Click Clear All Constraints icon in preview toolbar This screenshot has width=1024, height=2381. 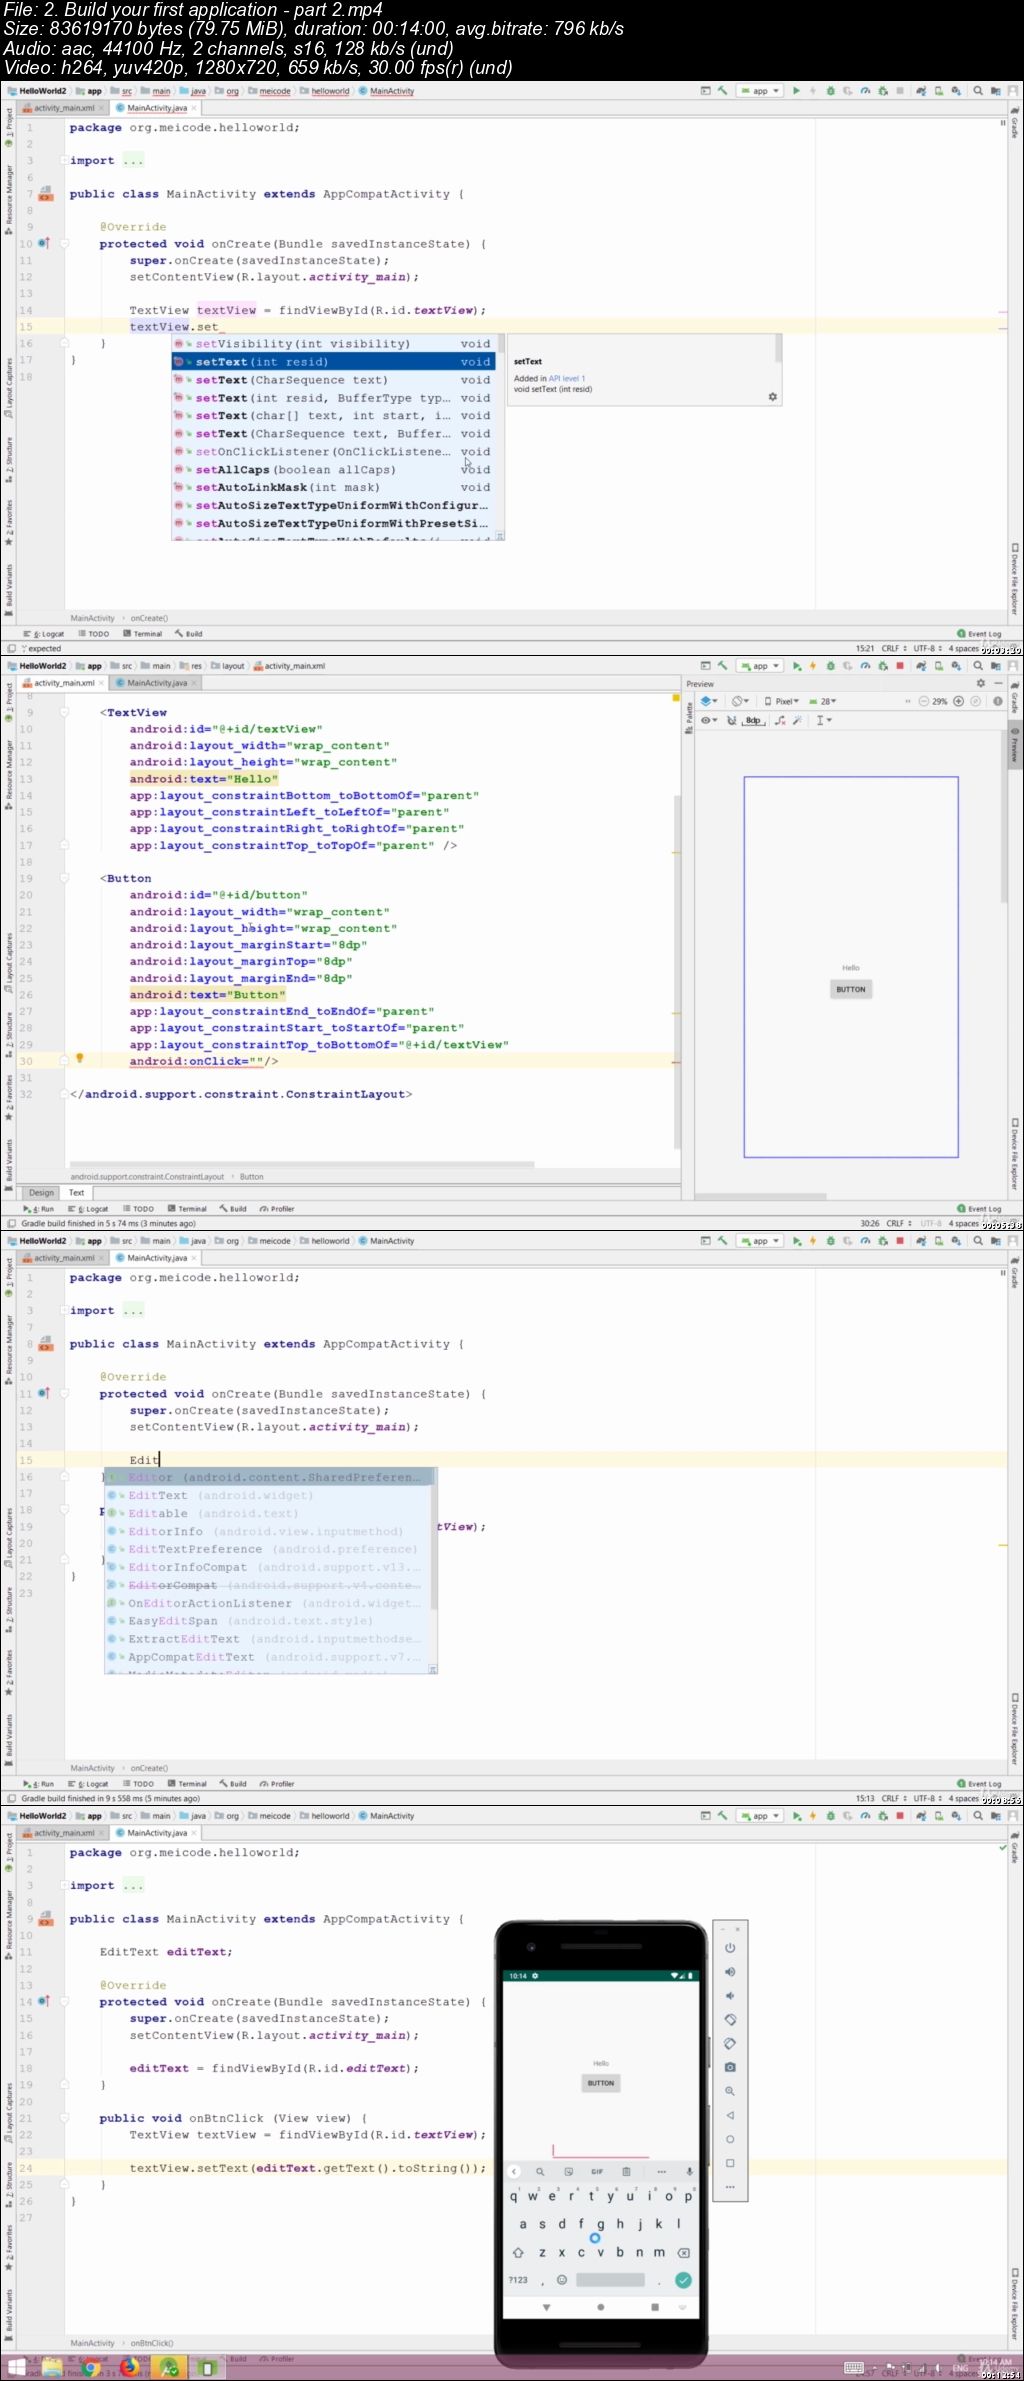click(x=781, y=720)
